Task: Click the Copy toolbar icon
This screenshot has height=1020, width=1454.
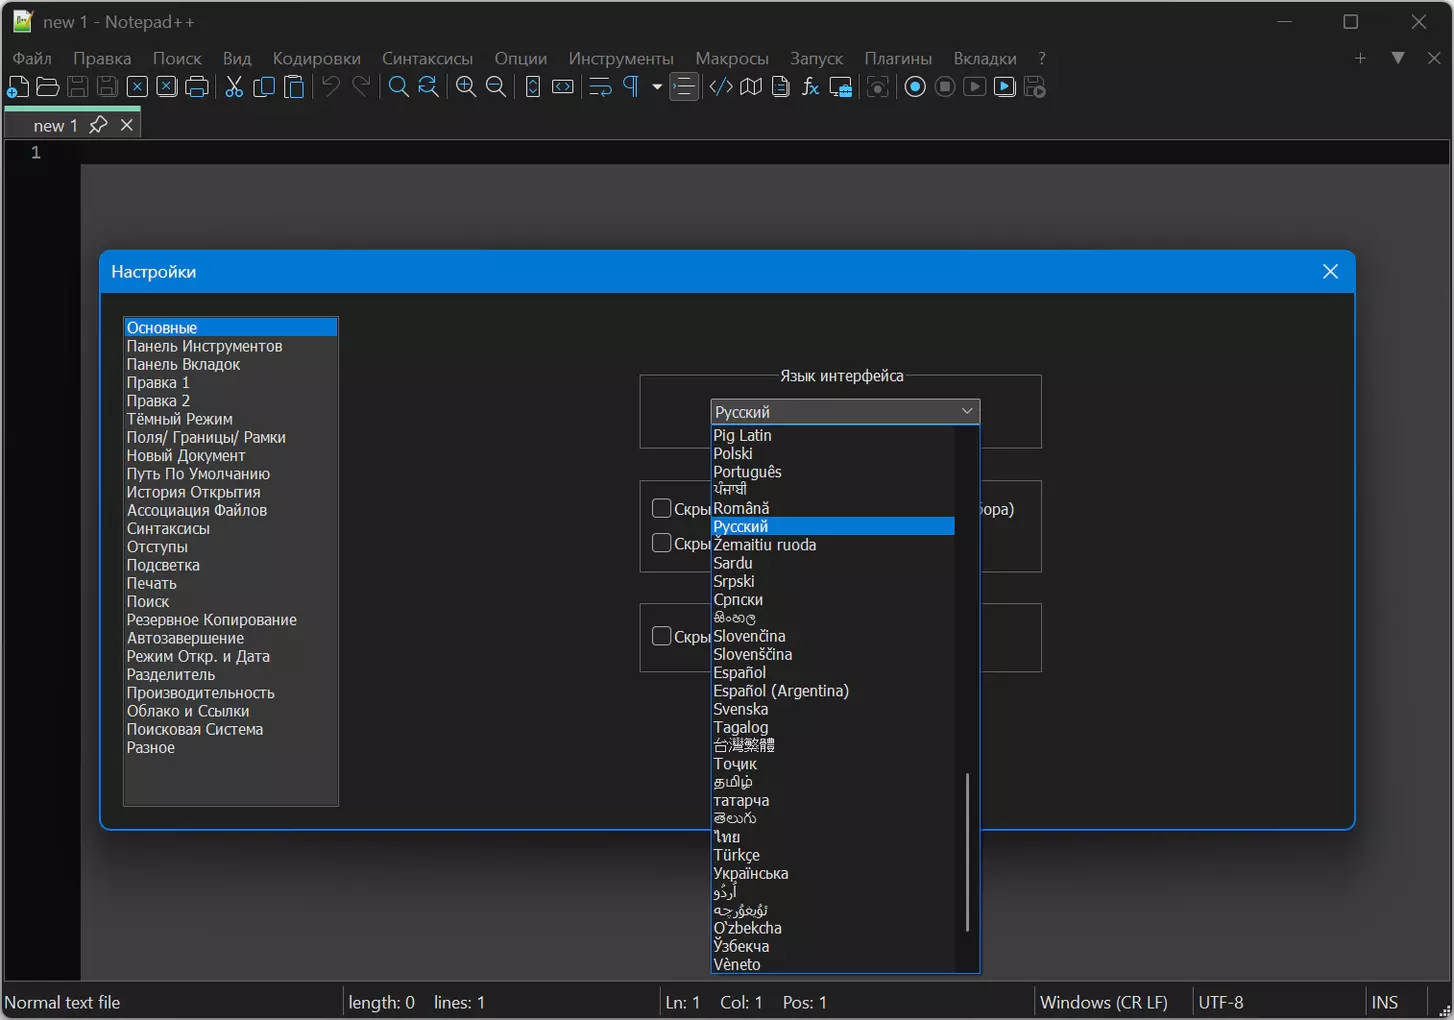Action: 264,87
